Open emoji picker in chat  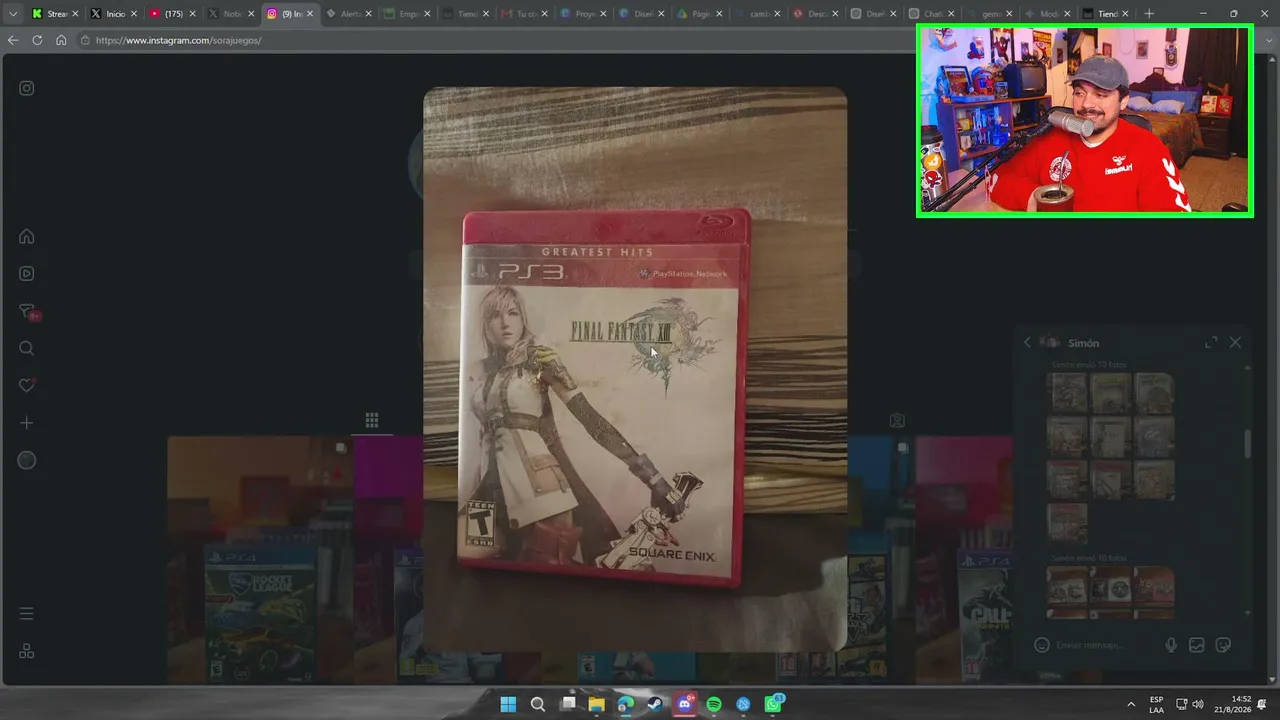point(1041,645)
